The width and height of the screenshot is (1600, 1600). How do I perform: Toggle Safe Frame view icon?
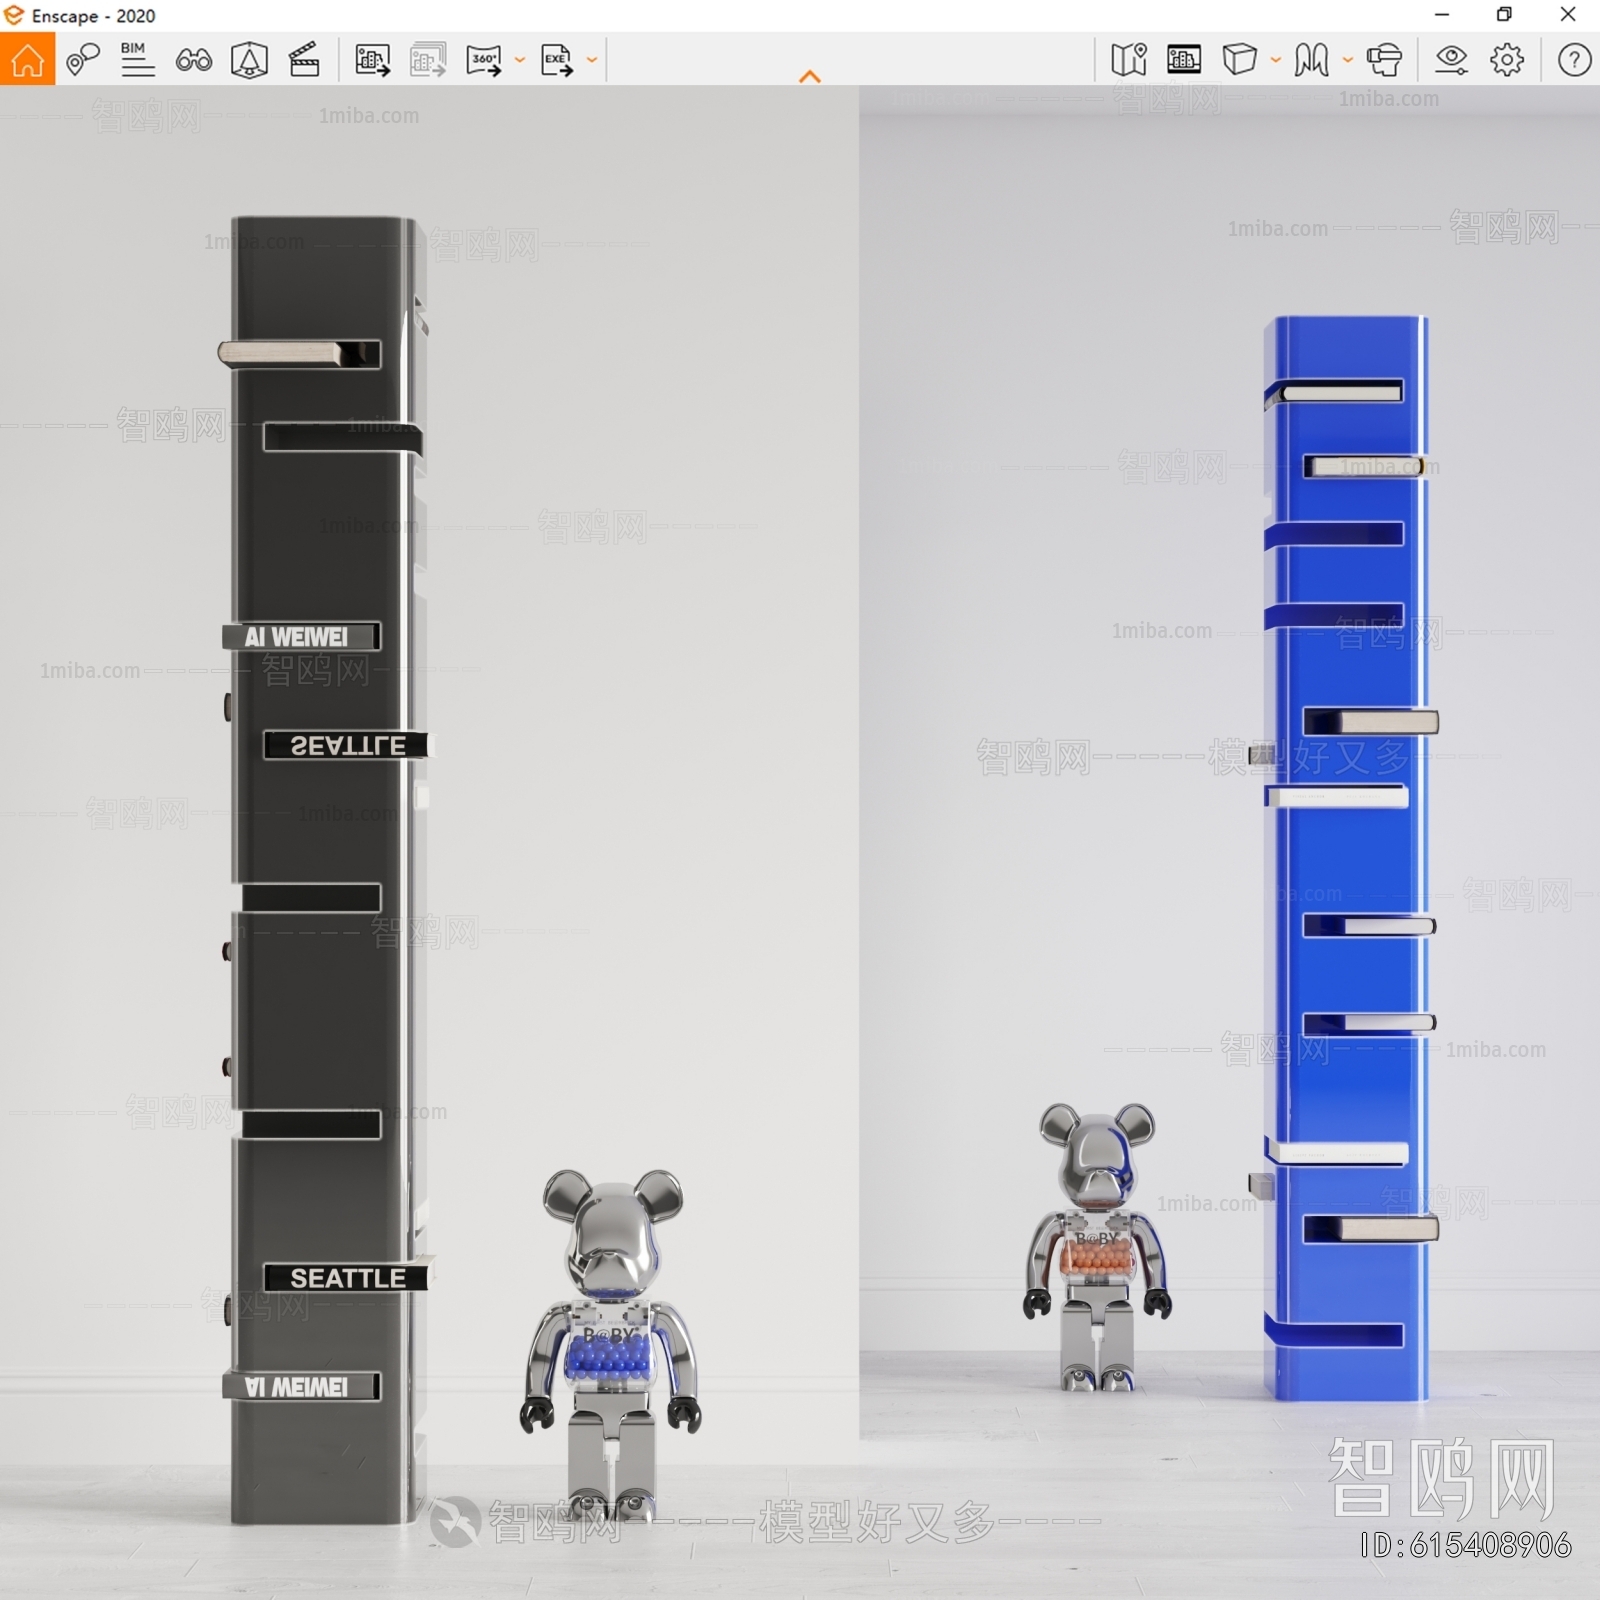pyautogui.click(x=249, y=60)
